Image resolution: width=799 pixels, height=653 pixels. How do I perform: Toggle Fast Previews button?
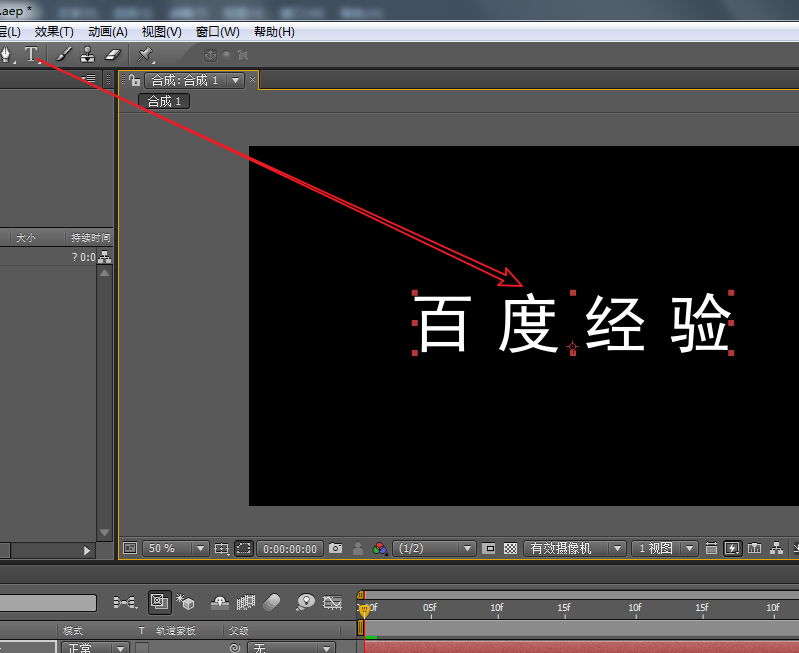click(x=732, y=548)
